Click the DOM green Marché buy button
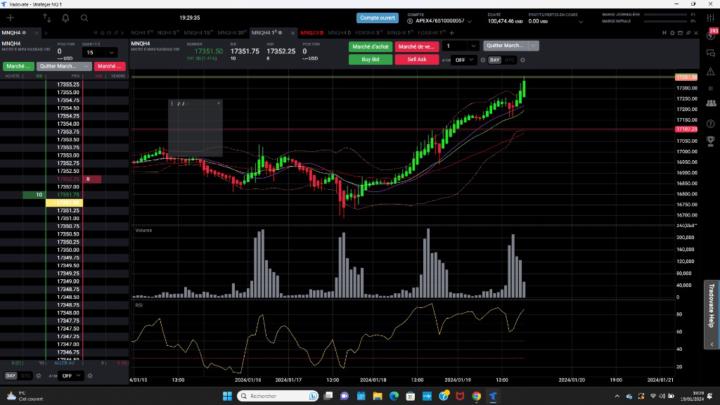720x405 pixels. (18, 66)
